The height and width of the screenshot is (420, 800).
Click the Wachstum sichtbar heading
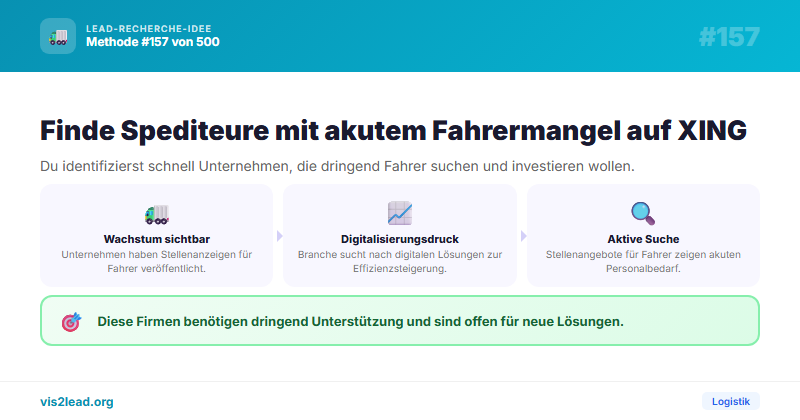157,239
